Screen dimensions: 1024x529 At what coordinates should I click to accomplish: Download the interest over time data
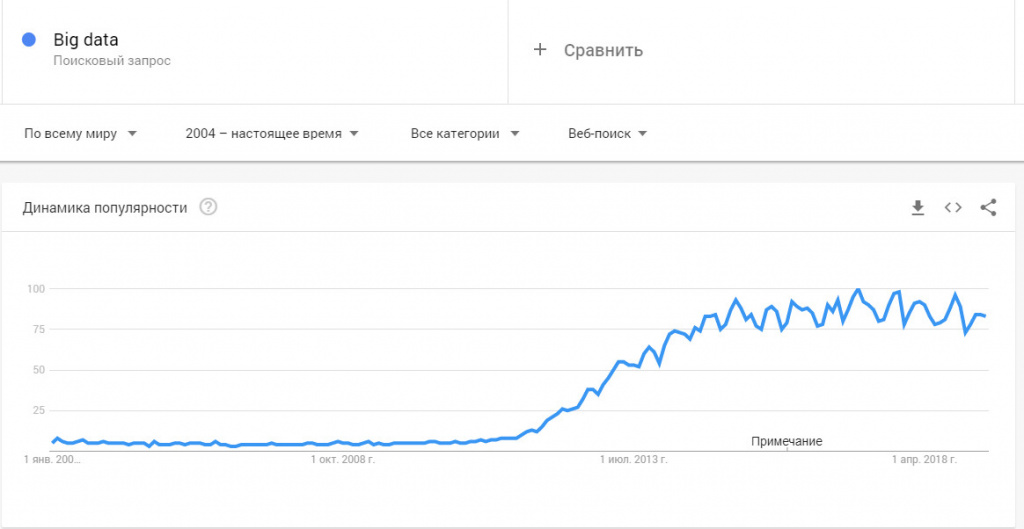point(918,208)
